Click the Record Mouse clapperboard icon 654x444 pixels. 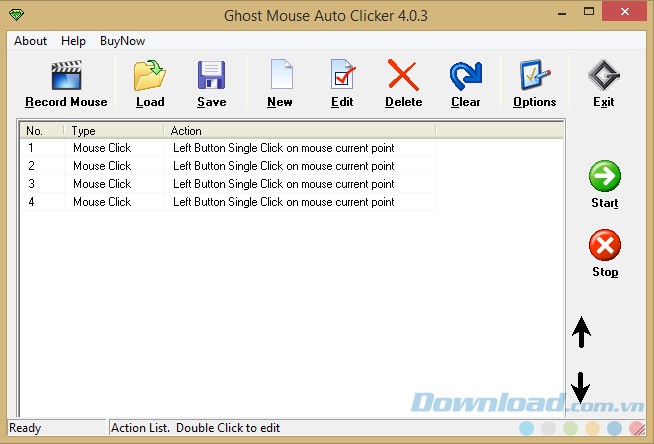pos(66,75)
